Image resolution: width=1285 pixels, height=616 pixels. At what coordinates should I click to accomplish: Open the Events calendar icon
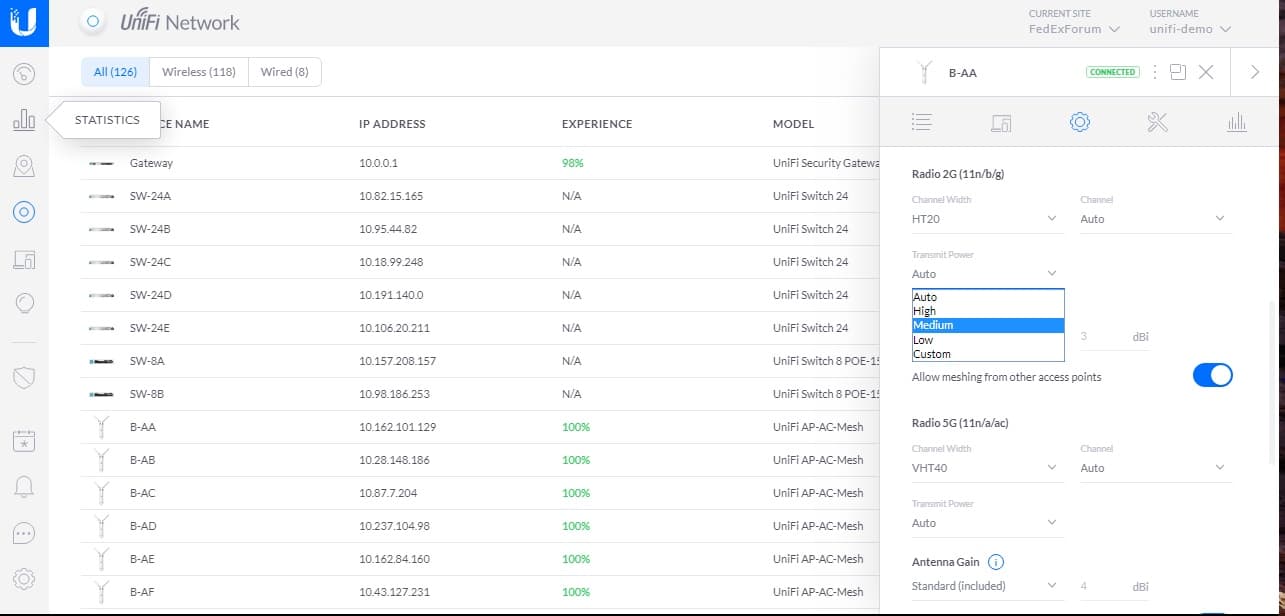(x=24, y=440)
